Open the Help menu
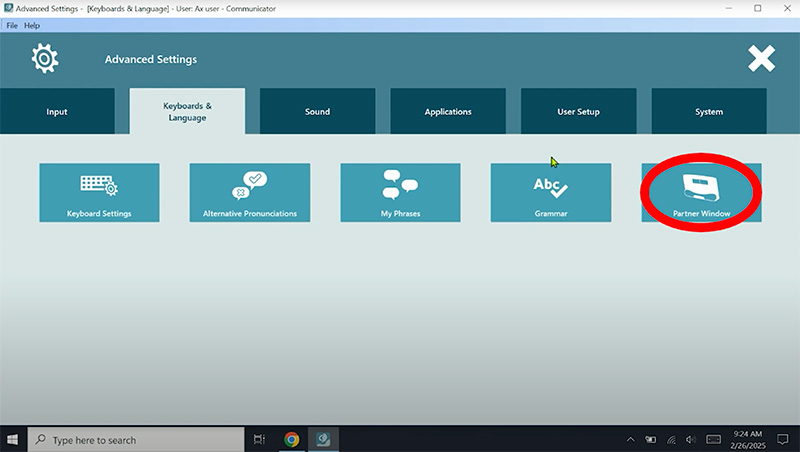 pyautogui.click(x=32, y=25)
